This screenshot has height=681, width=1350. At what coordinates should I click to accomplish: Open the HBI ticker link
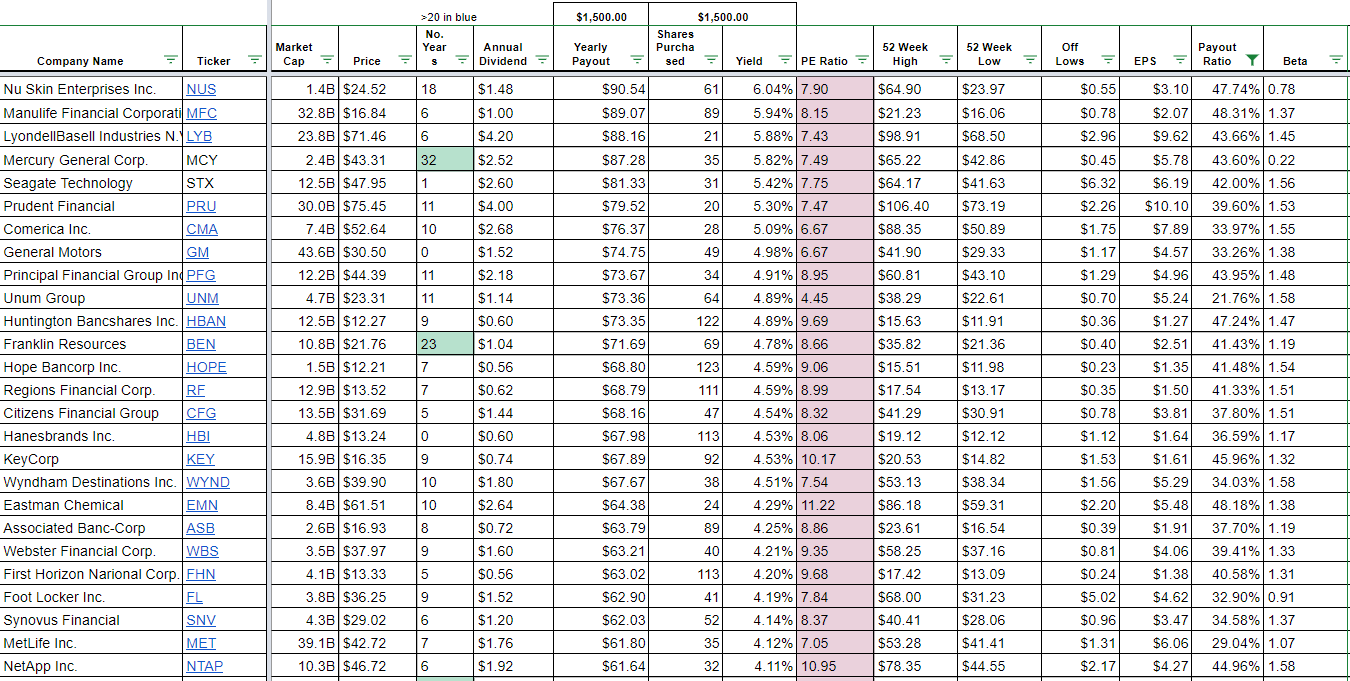198,436
